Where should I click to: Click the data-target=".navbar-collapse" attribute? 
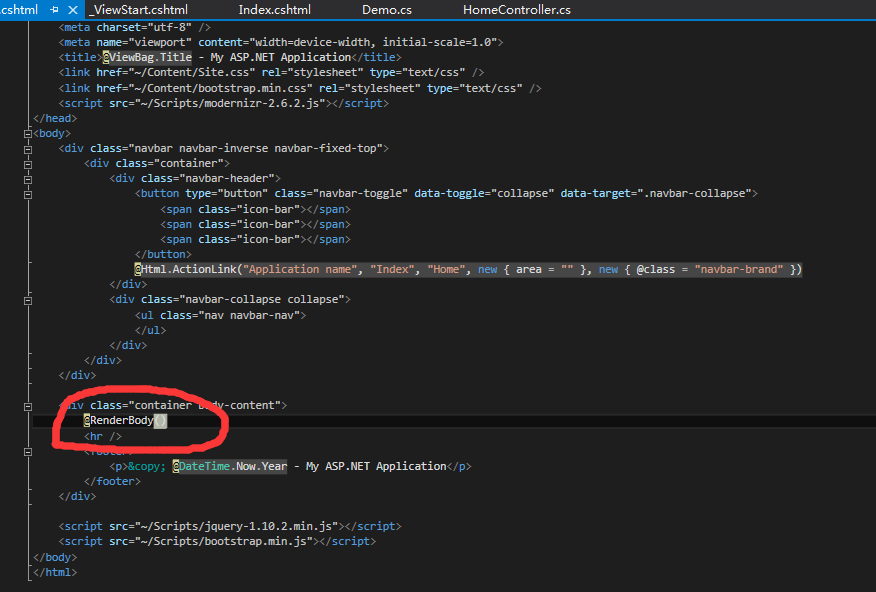(656, 193)
